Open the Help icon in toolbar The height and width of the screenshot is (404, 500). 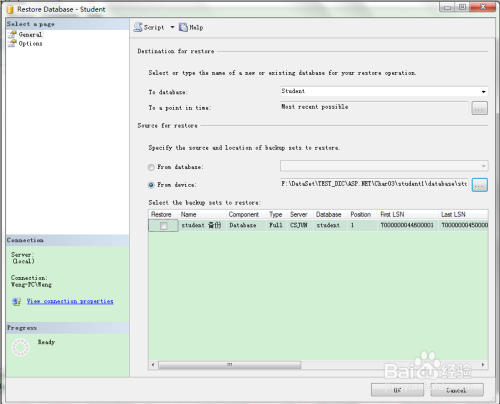[x=183, y=27]
